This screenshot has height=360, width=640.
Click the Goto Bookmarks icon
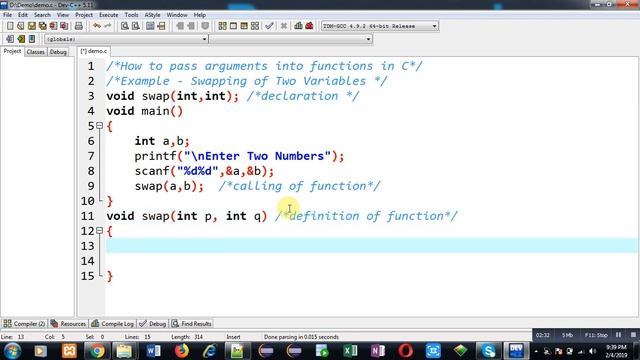tap(32, 39)
